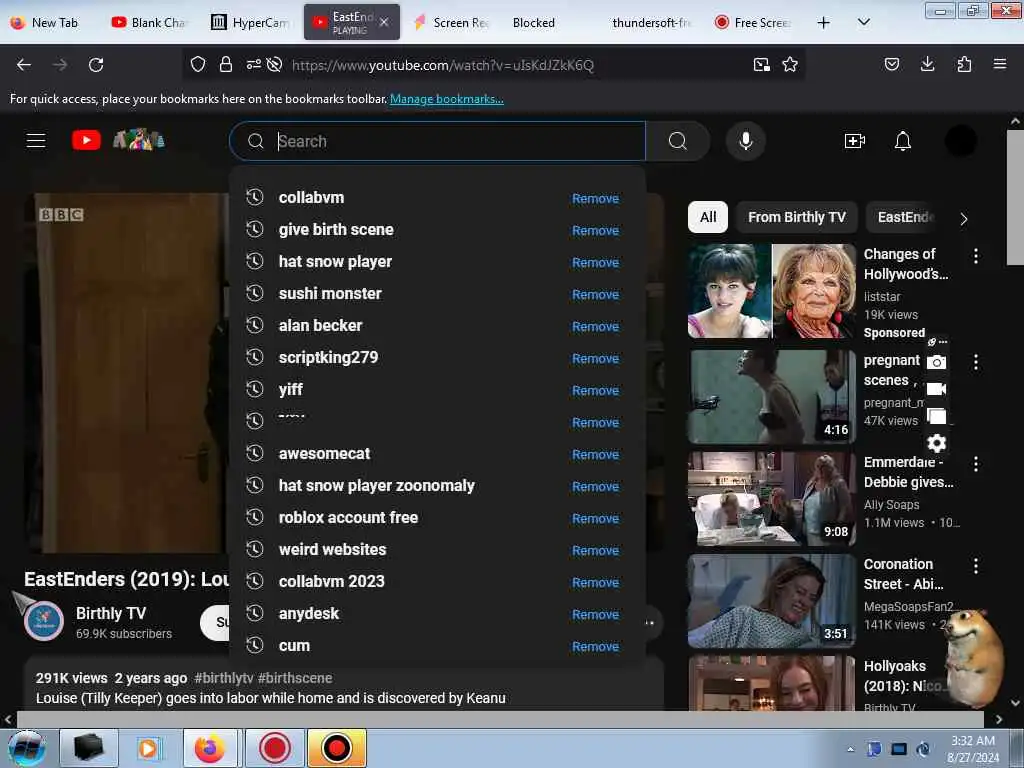Remove weird websites suggestion
The height and width of the screenshot is (768, 1024).
(595, 551)
